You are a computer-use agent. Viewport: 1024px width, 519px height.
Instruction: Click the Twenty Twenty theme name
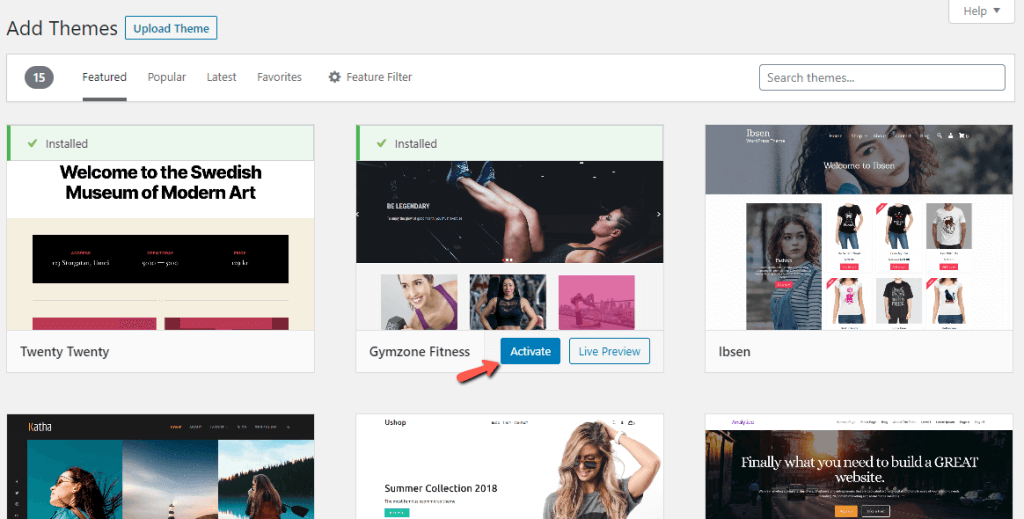pos(65,351)
